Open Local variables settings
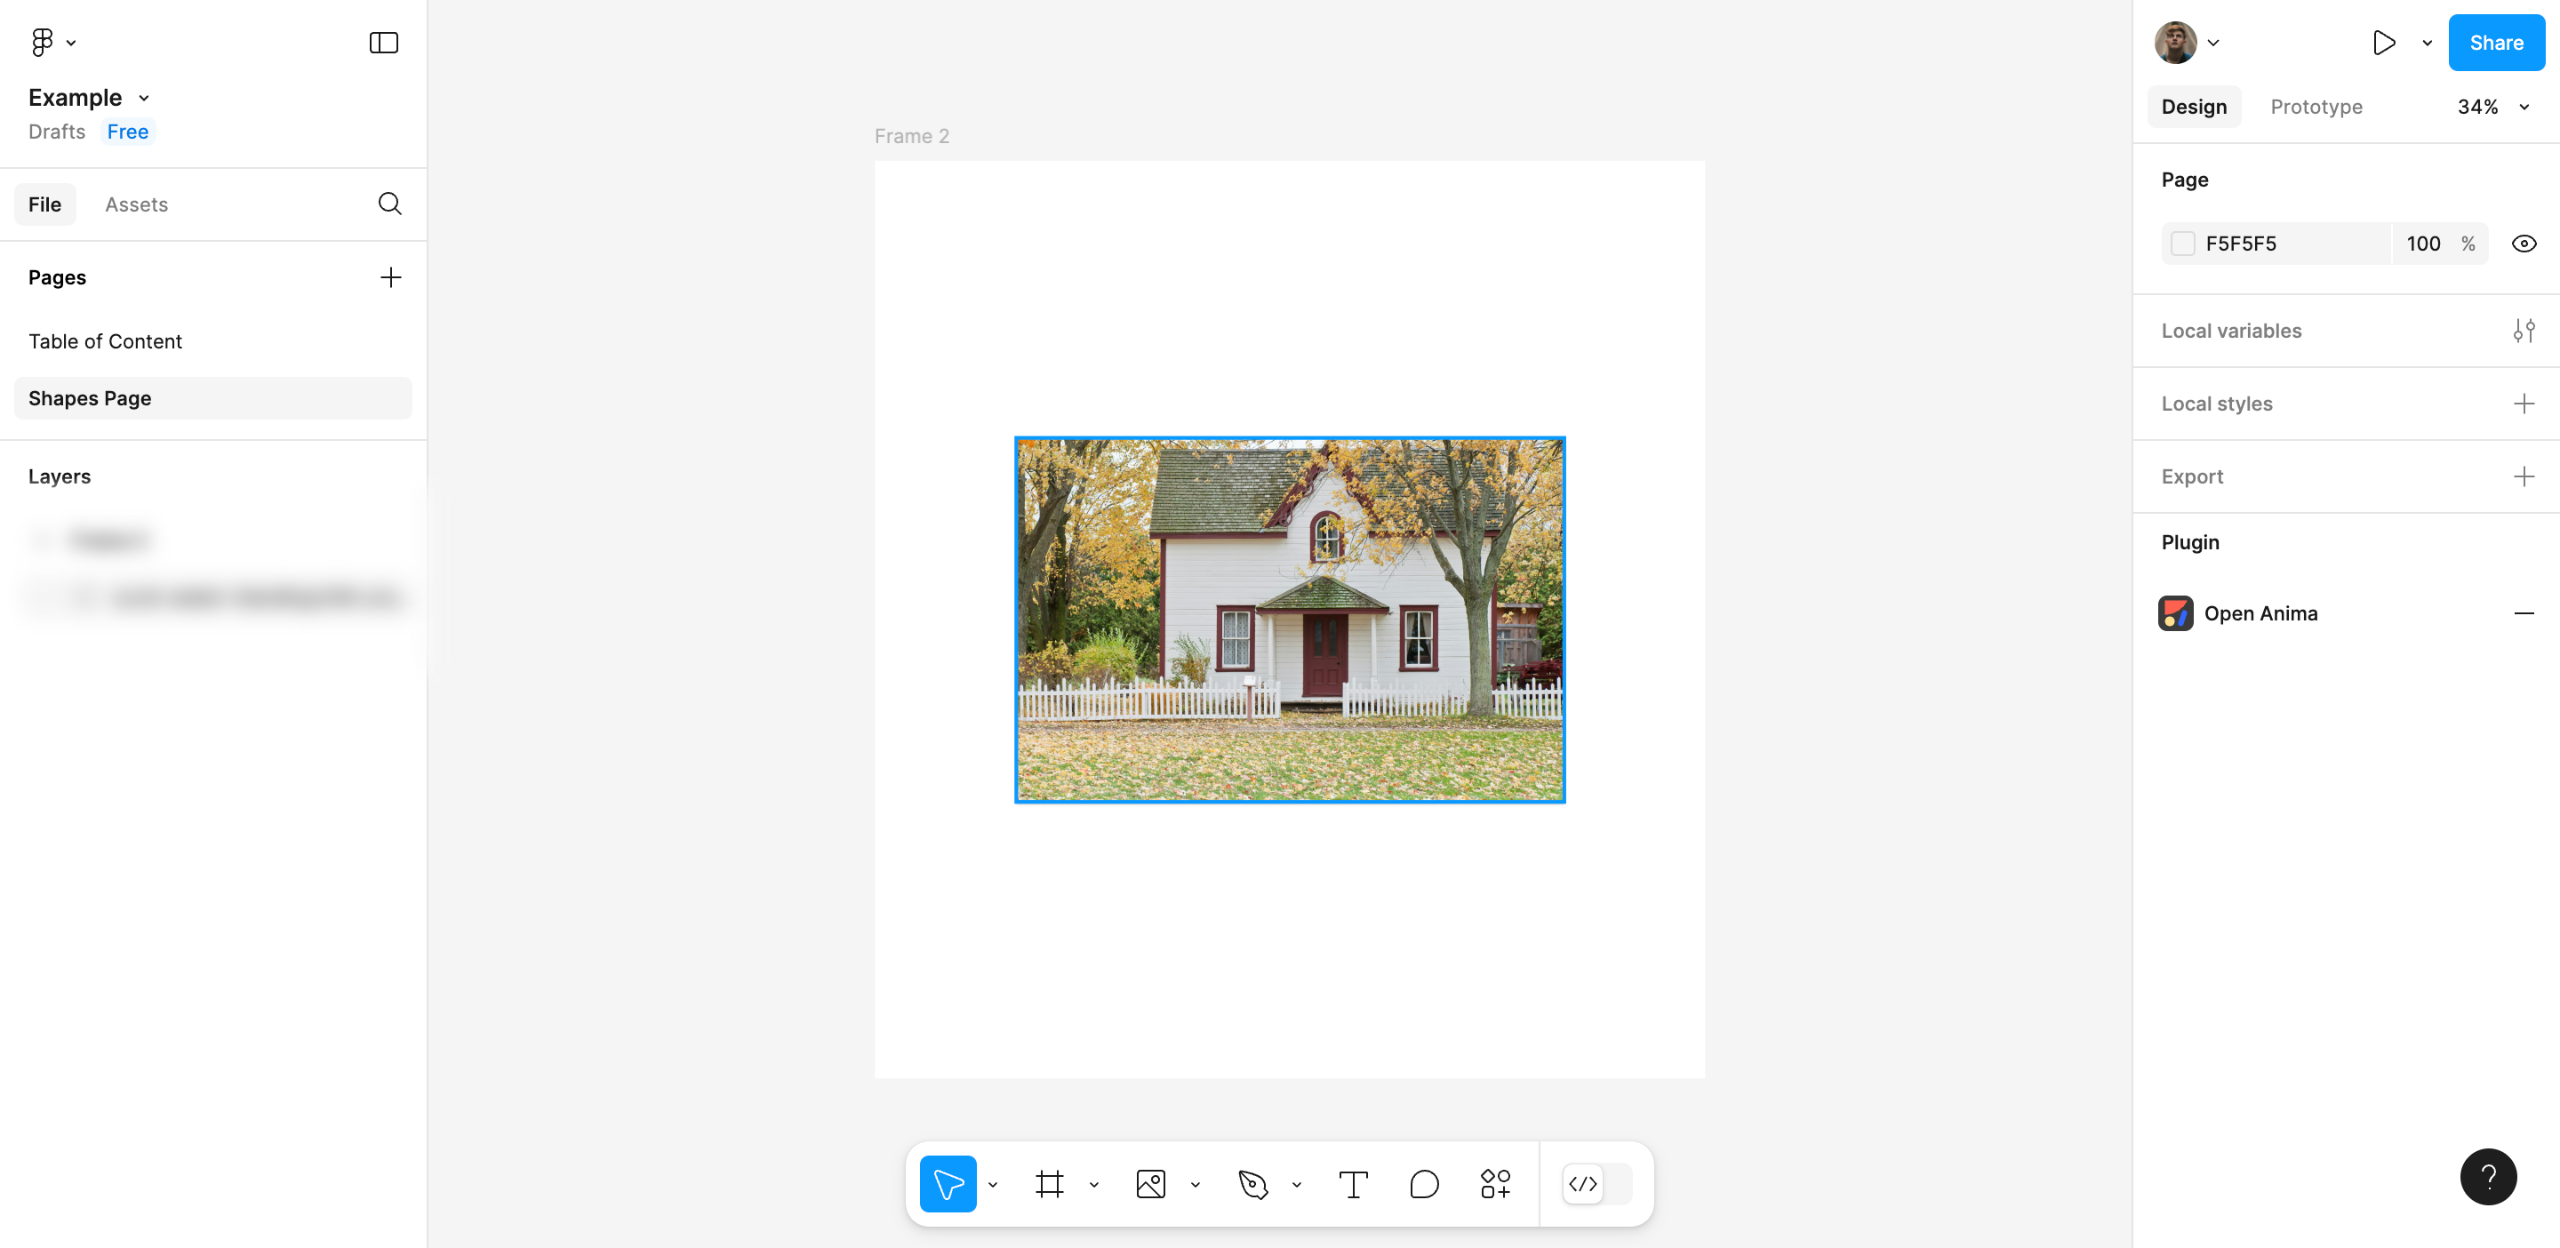2560x1248 pixels. point(2523,330)
